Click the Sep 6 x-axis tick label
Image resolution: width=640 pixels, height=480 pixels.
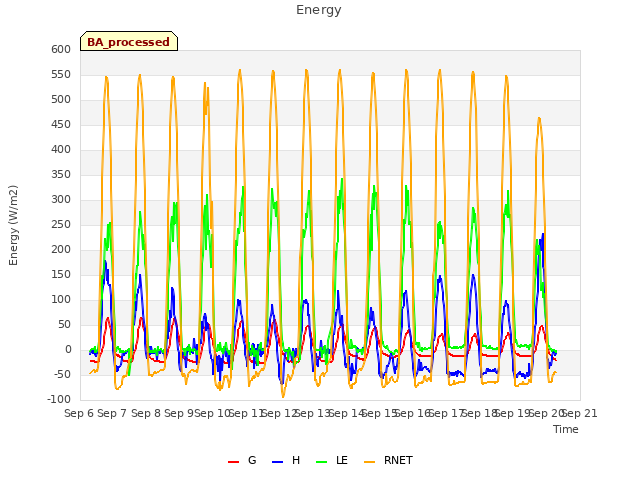(79, 413)
